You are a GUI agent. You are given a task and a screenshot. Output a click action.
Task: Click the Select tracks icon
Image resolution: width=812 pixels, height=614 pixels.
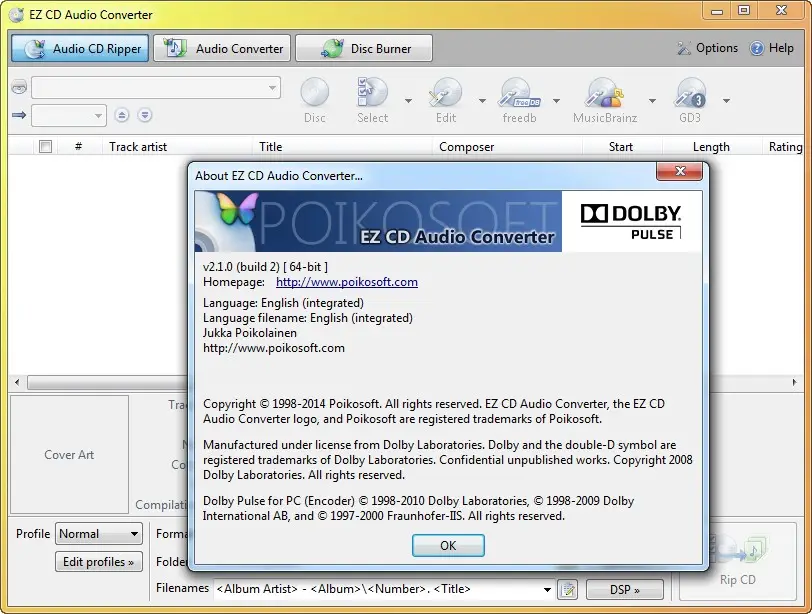point(372,100)
